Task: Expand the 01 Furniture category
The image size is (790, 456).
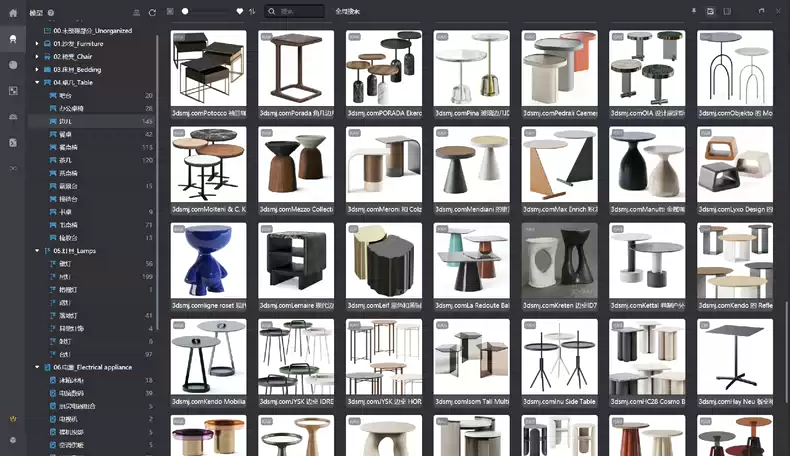Action: pyautogui.click(x=37, y=44)
